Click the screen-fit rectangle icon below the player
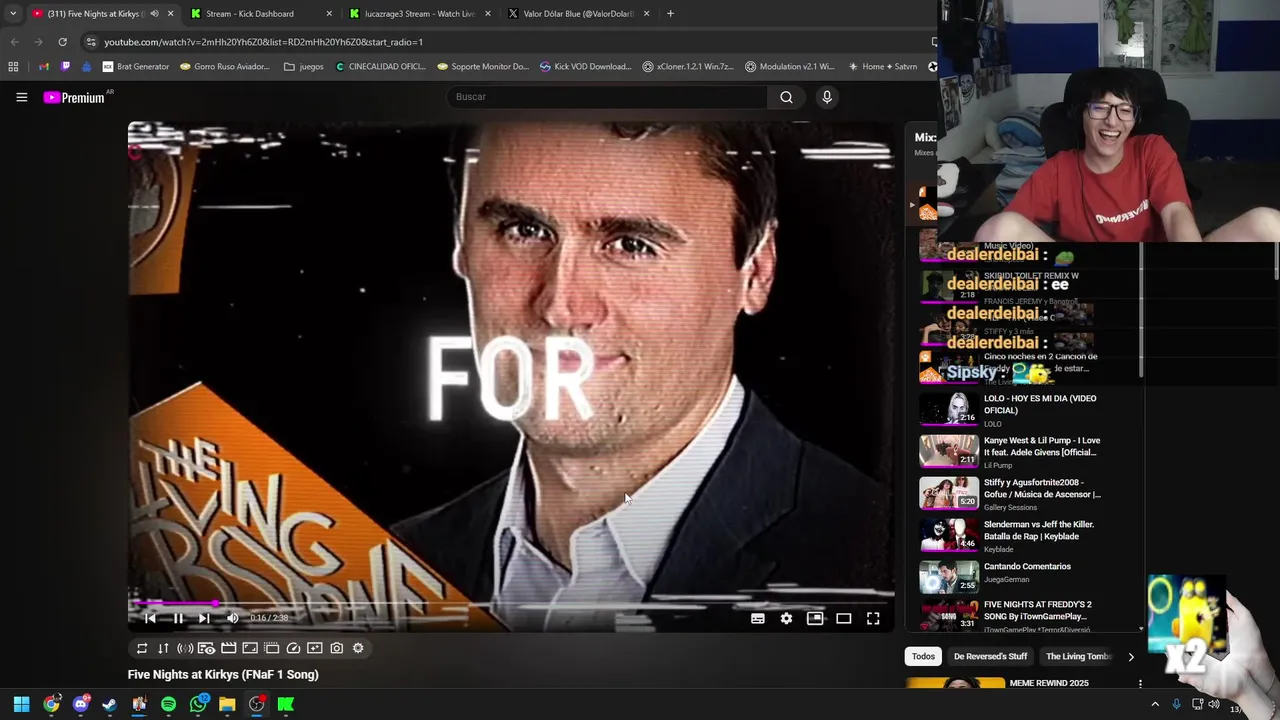 coord(250,648)
